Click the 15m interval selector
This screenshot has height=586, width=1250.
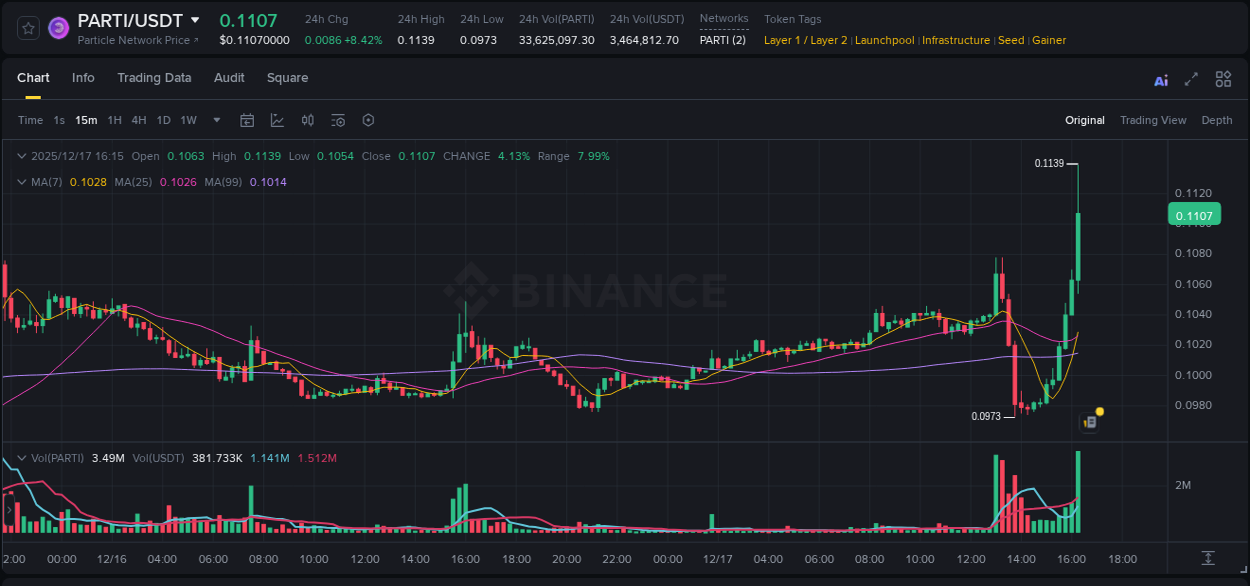pyautogui.click(x=86, y=120)
